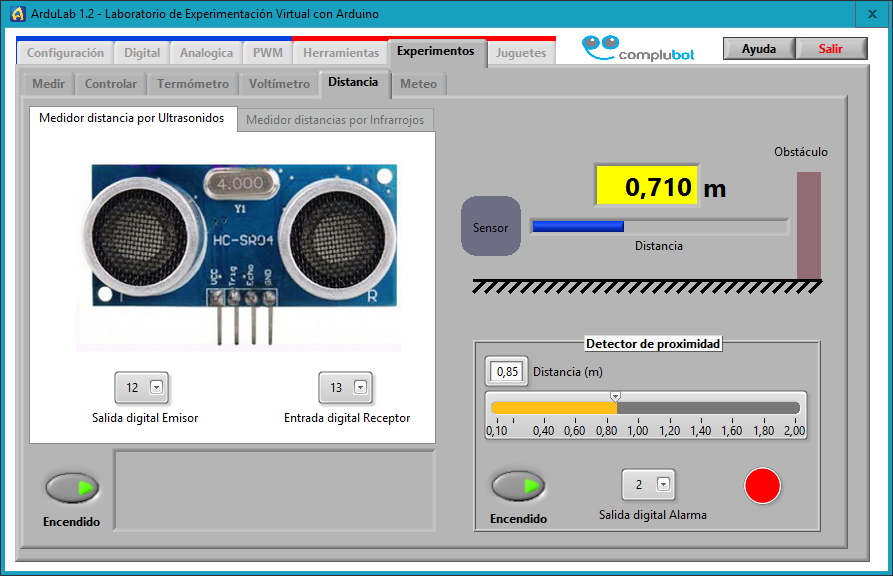Expand the Salida digital Alarma dropdown
The width and height of the screenshot is (893, 576).
[x=663, y=485]
